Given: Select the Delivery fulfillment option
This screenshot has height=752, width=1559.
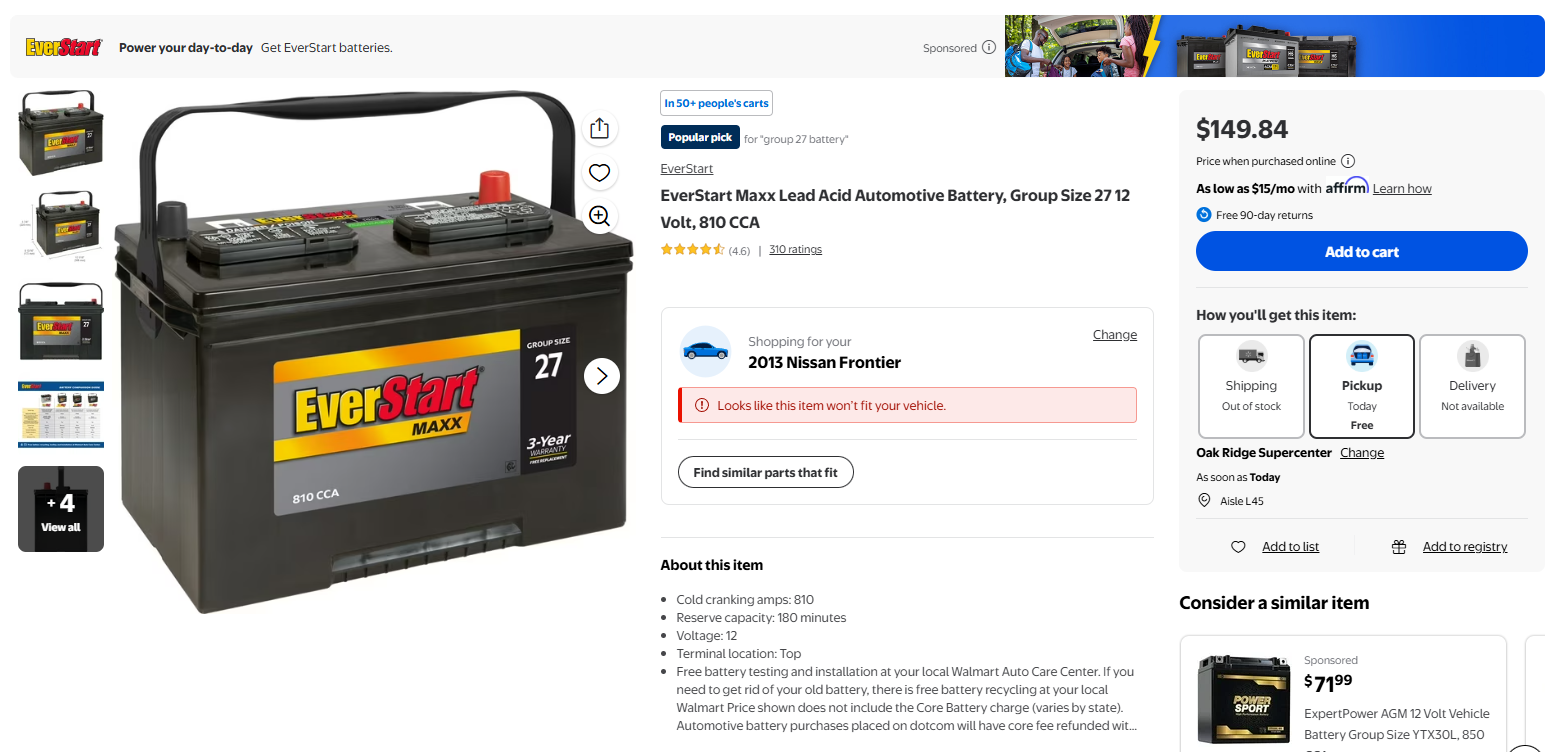Looking at the screenshot, I should click(x=1472, y=386).
